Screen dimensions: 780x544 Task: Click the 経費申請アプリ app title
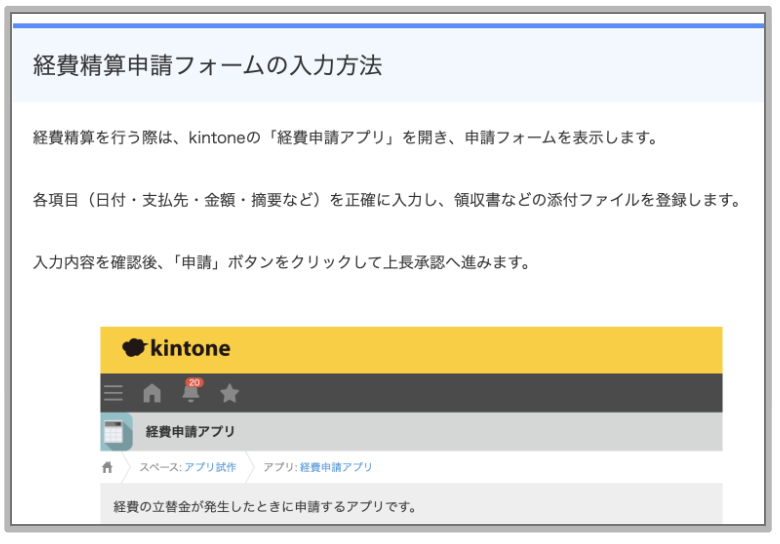[190, 432]
